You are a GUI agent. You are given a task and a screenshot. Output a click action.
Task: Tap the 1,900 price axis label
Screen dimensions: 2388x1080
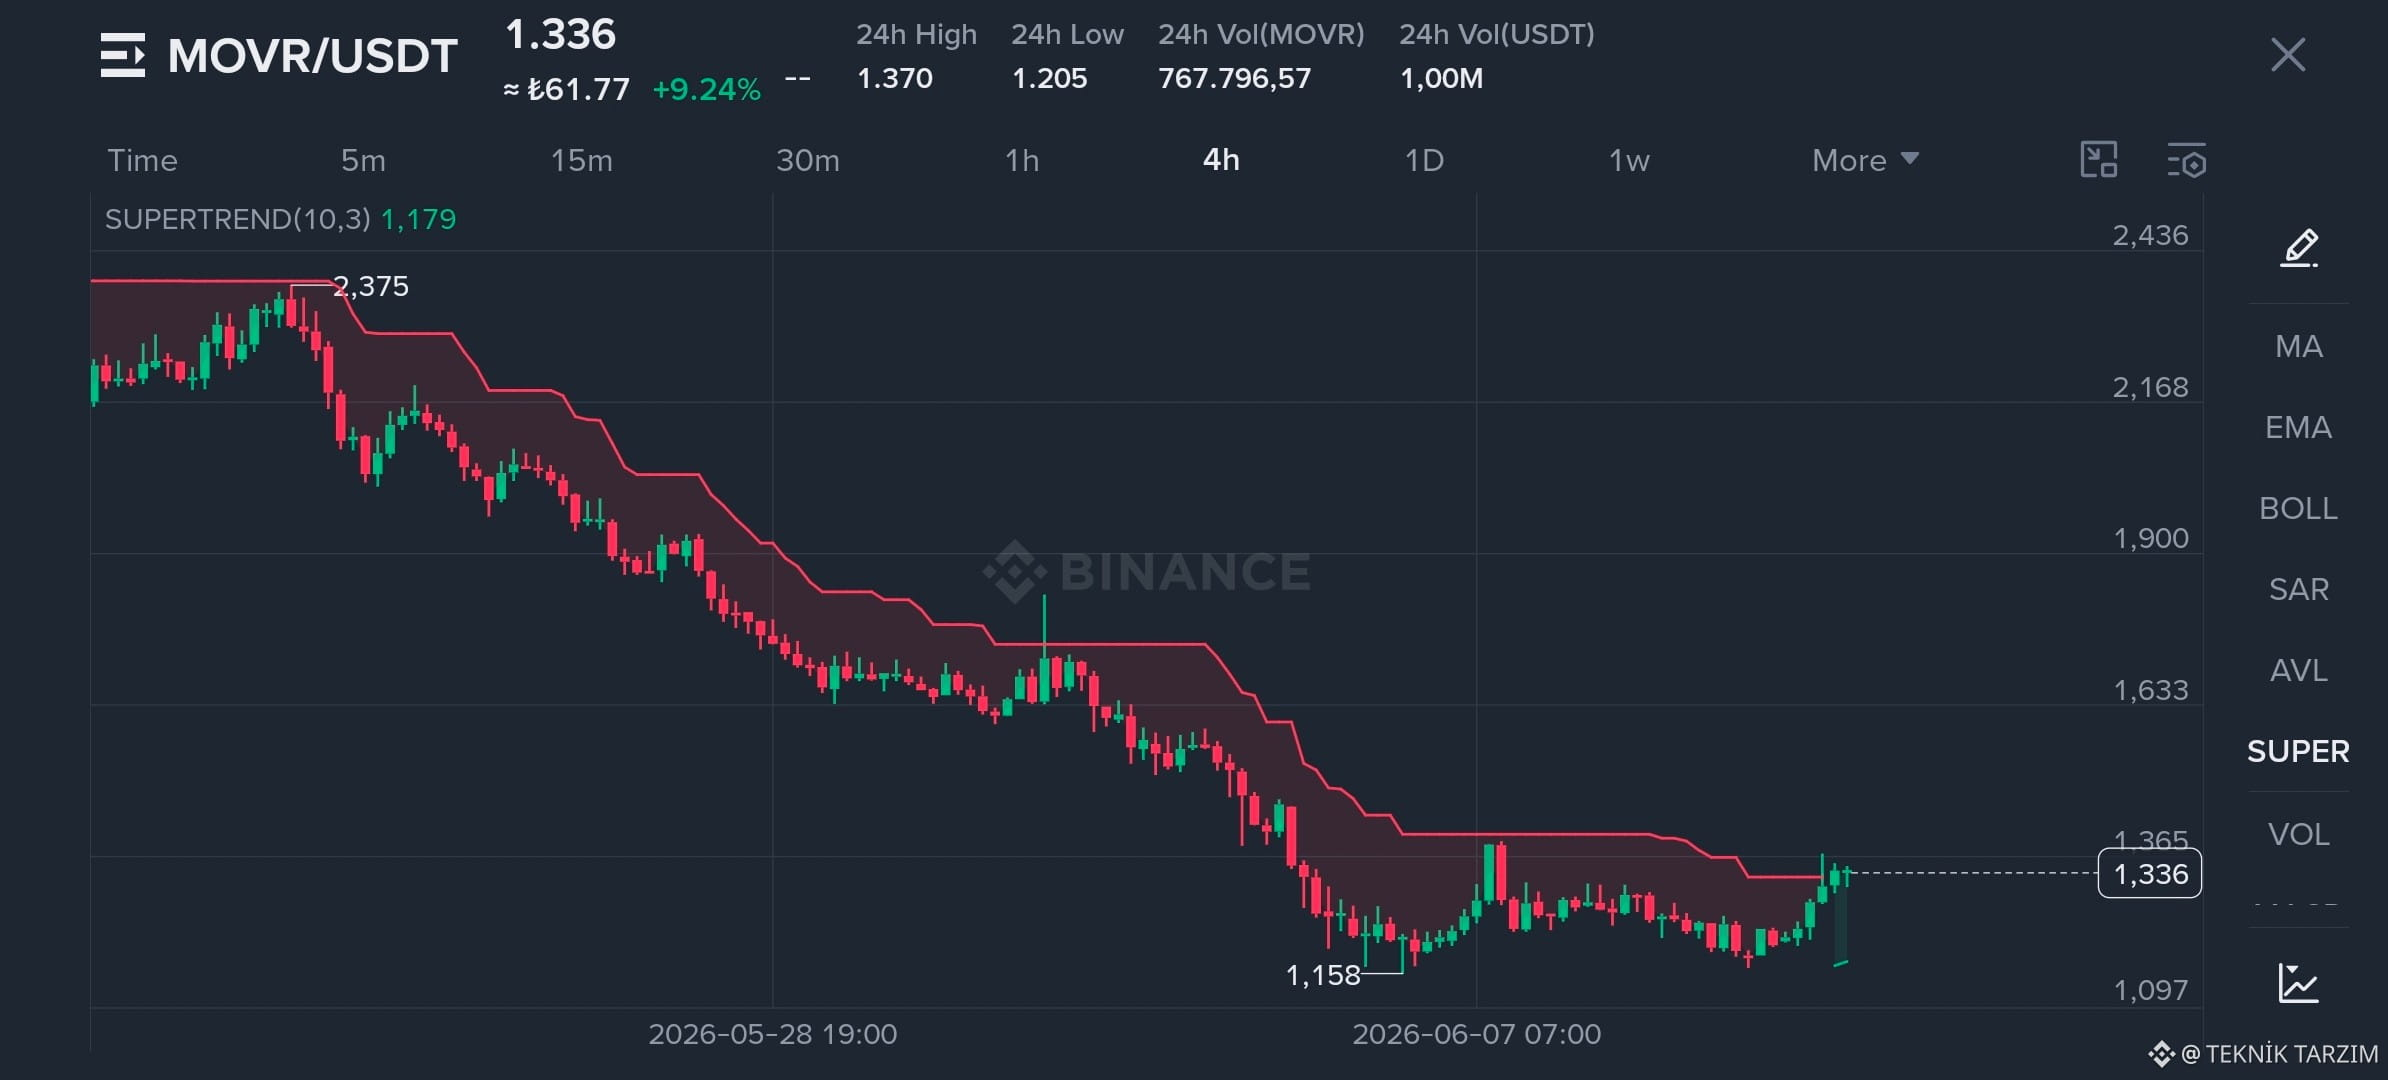point(2150,539)
